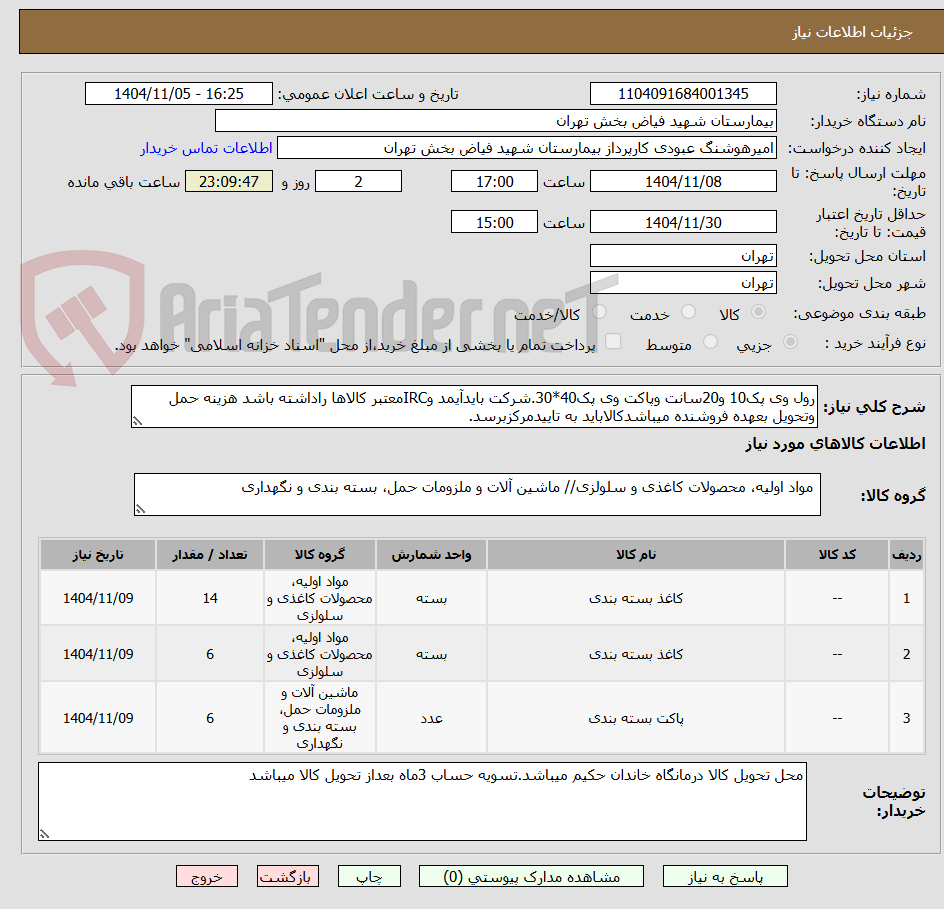Click the اطلاعات کالاهای مورد نیاز heading
944x909 pixels.
click(x=835, y=444)
